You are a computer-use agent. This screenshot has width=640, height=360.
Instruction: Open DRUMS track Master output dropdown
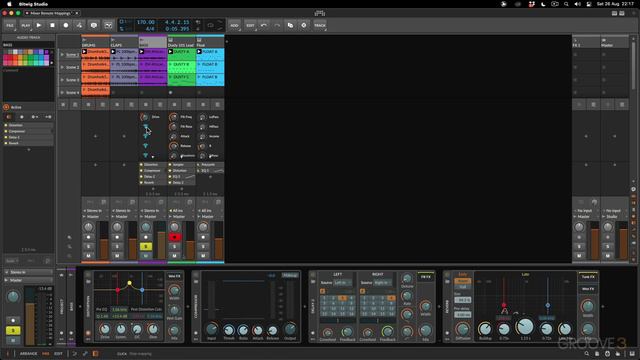(x=96, y=216)
